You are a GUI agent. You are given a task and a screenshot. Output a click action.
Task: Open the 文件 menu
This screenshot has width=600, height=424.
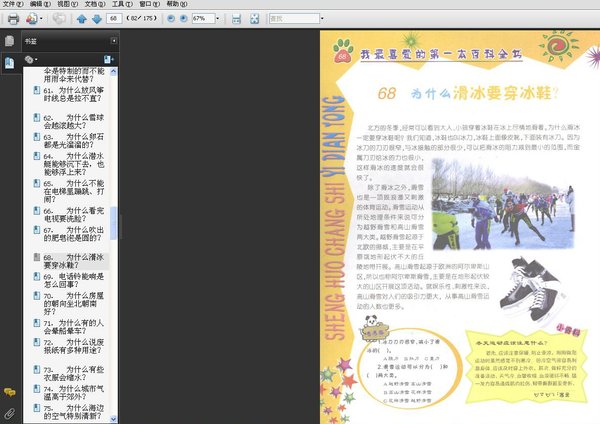coord(13,4)
